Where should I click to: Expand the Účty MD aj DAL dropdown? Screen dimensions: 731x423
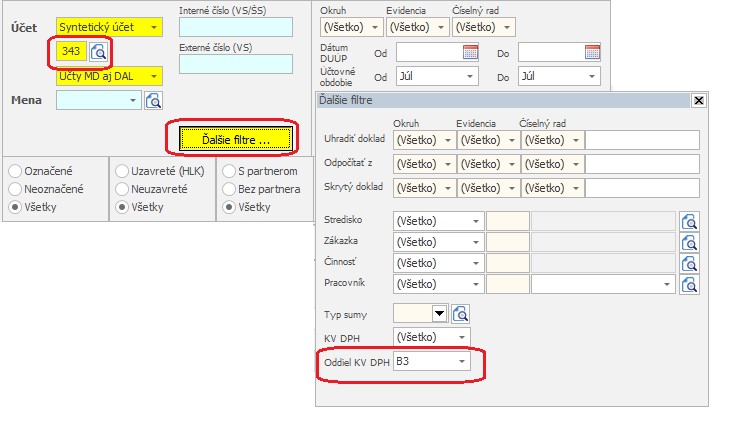pos(153,75)
